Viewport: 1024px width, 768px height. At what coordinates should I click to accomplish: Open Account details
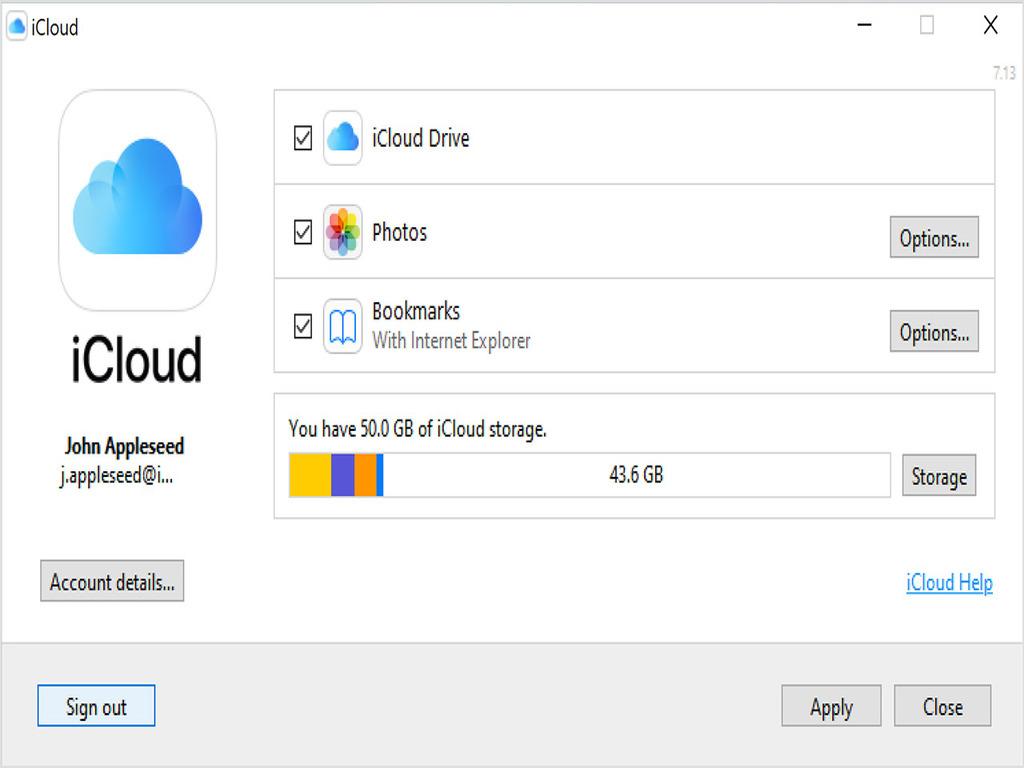[x=112, y=582]
